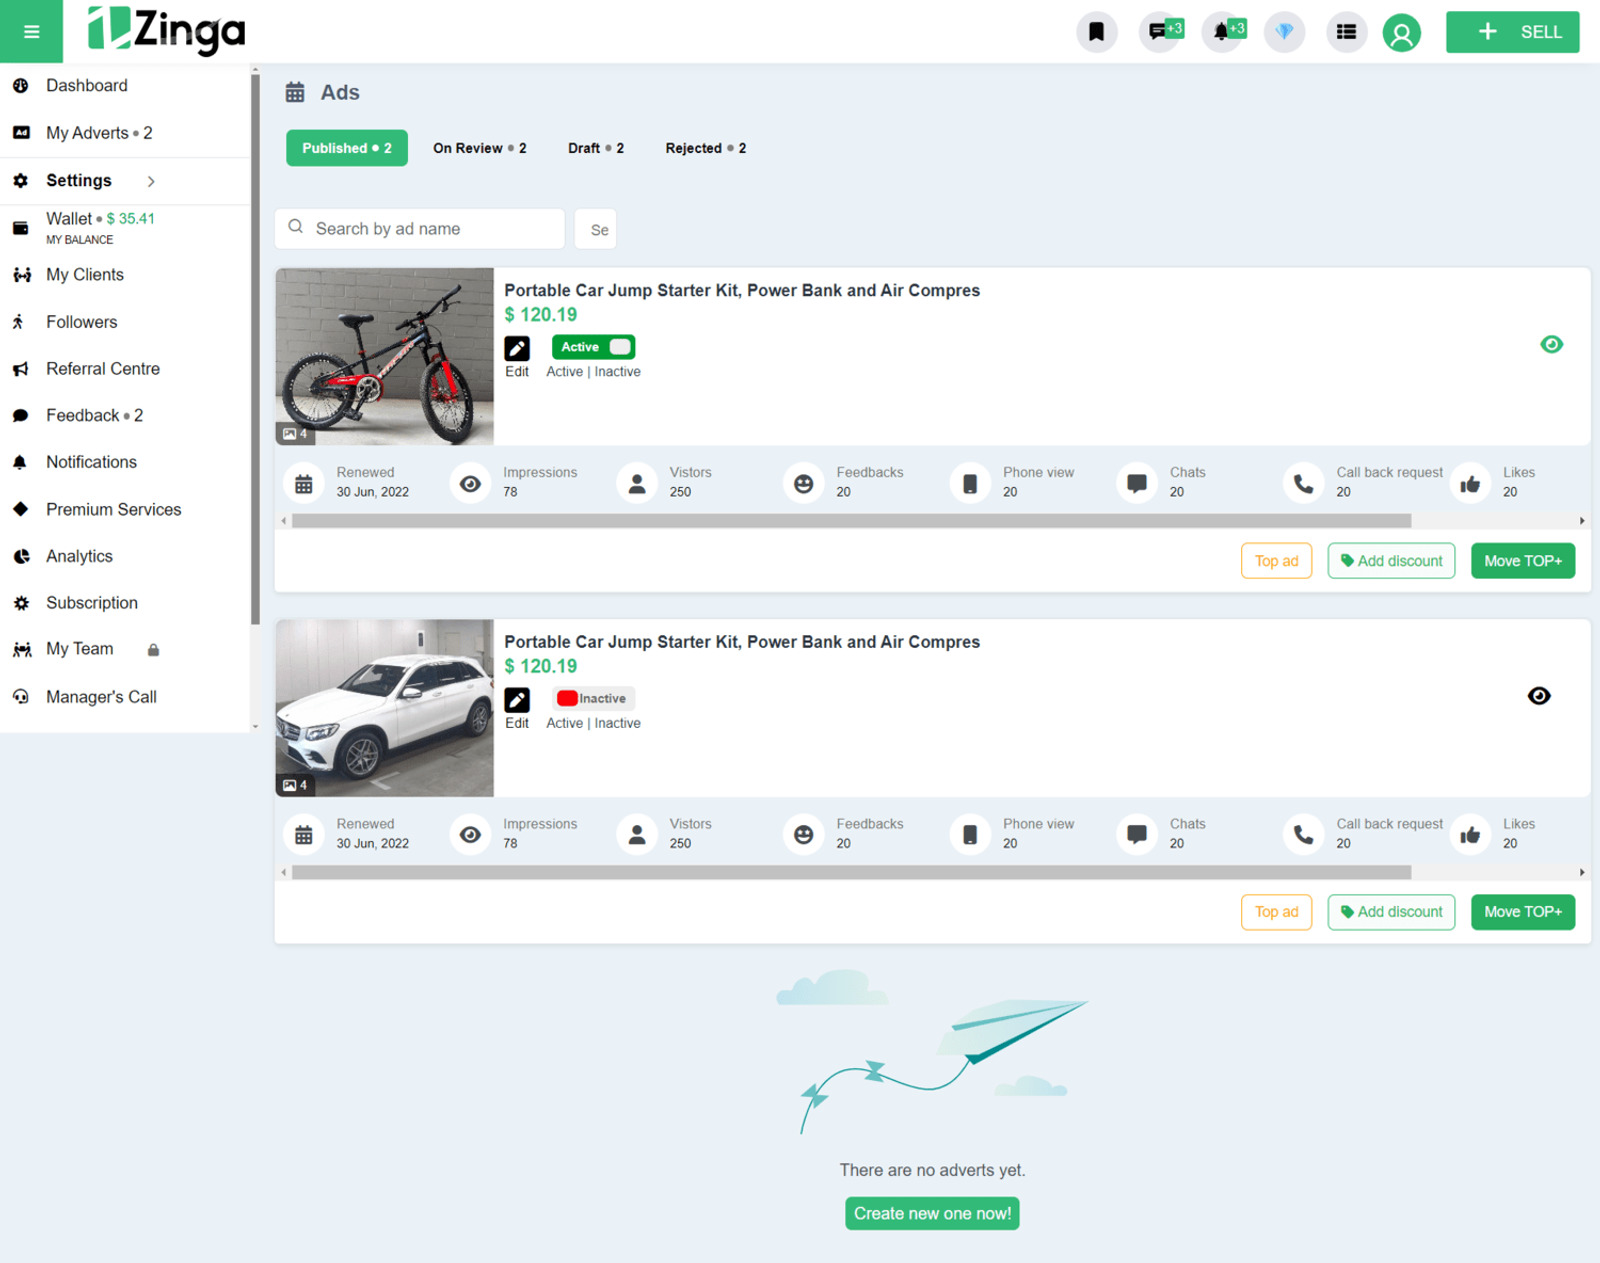
Task: Click Create new one now!
Action: 931,1213
